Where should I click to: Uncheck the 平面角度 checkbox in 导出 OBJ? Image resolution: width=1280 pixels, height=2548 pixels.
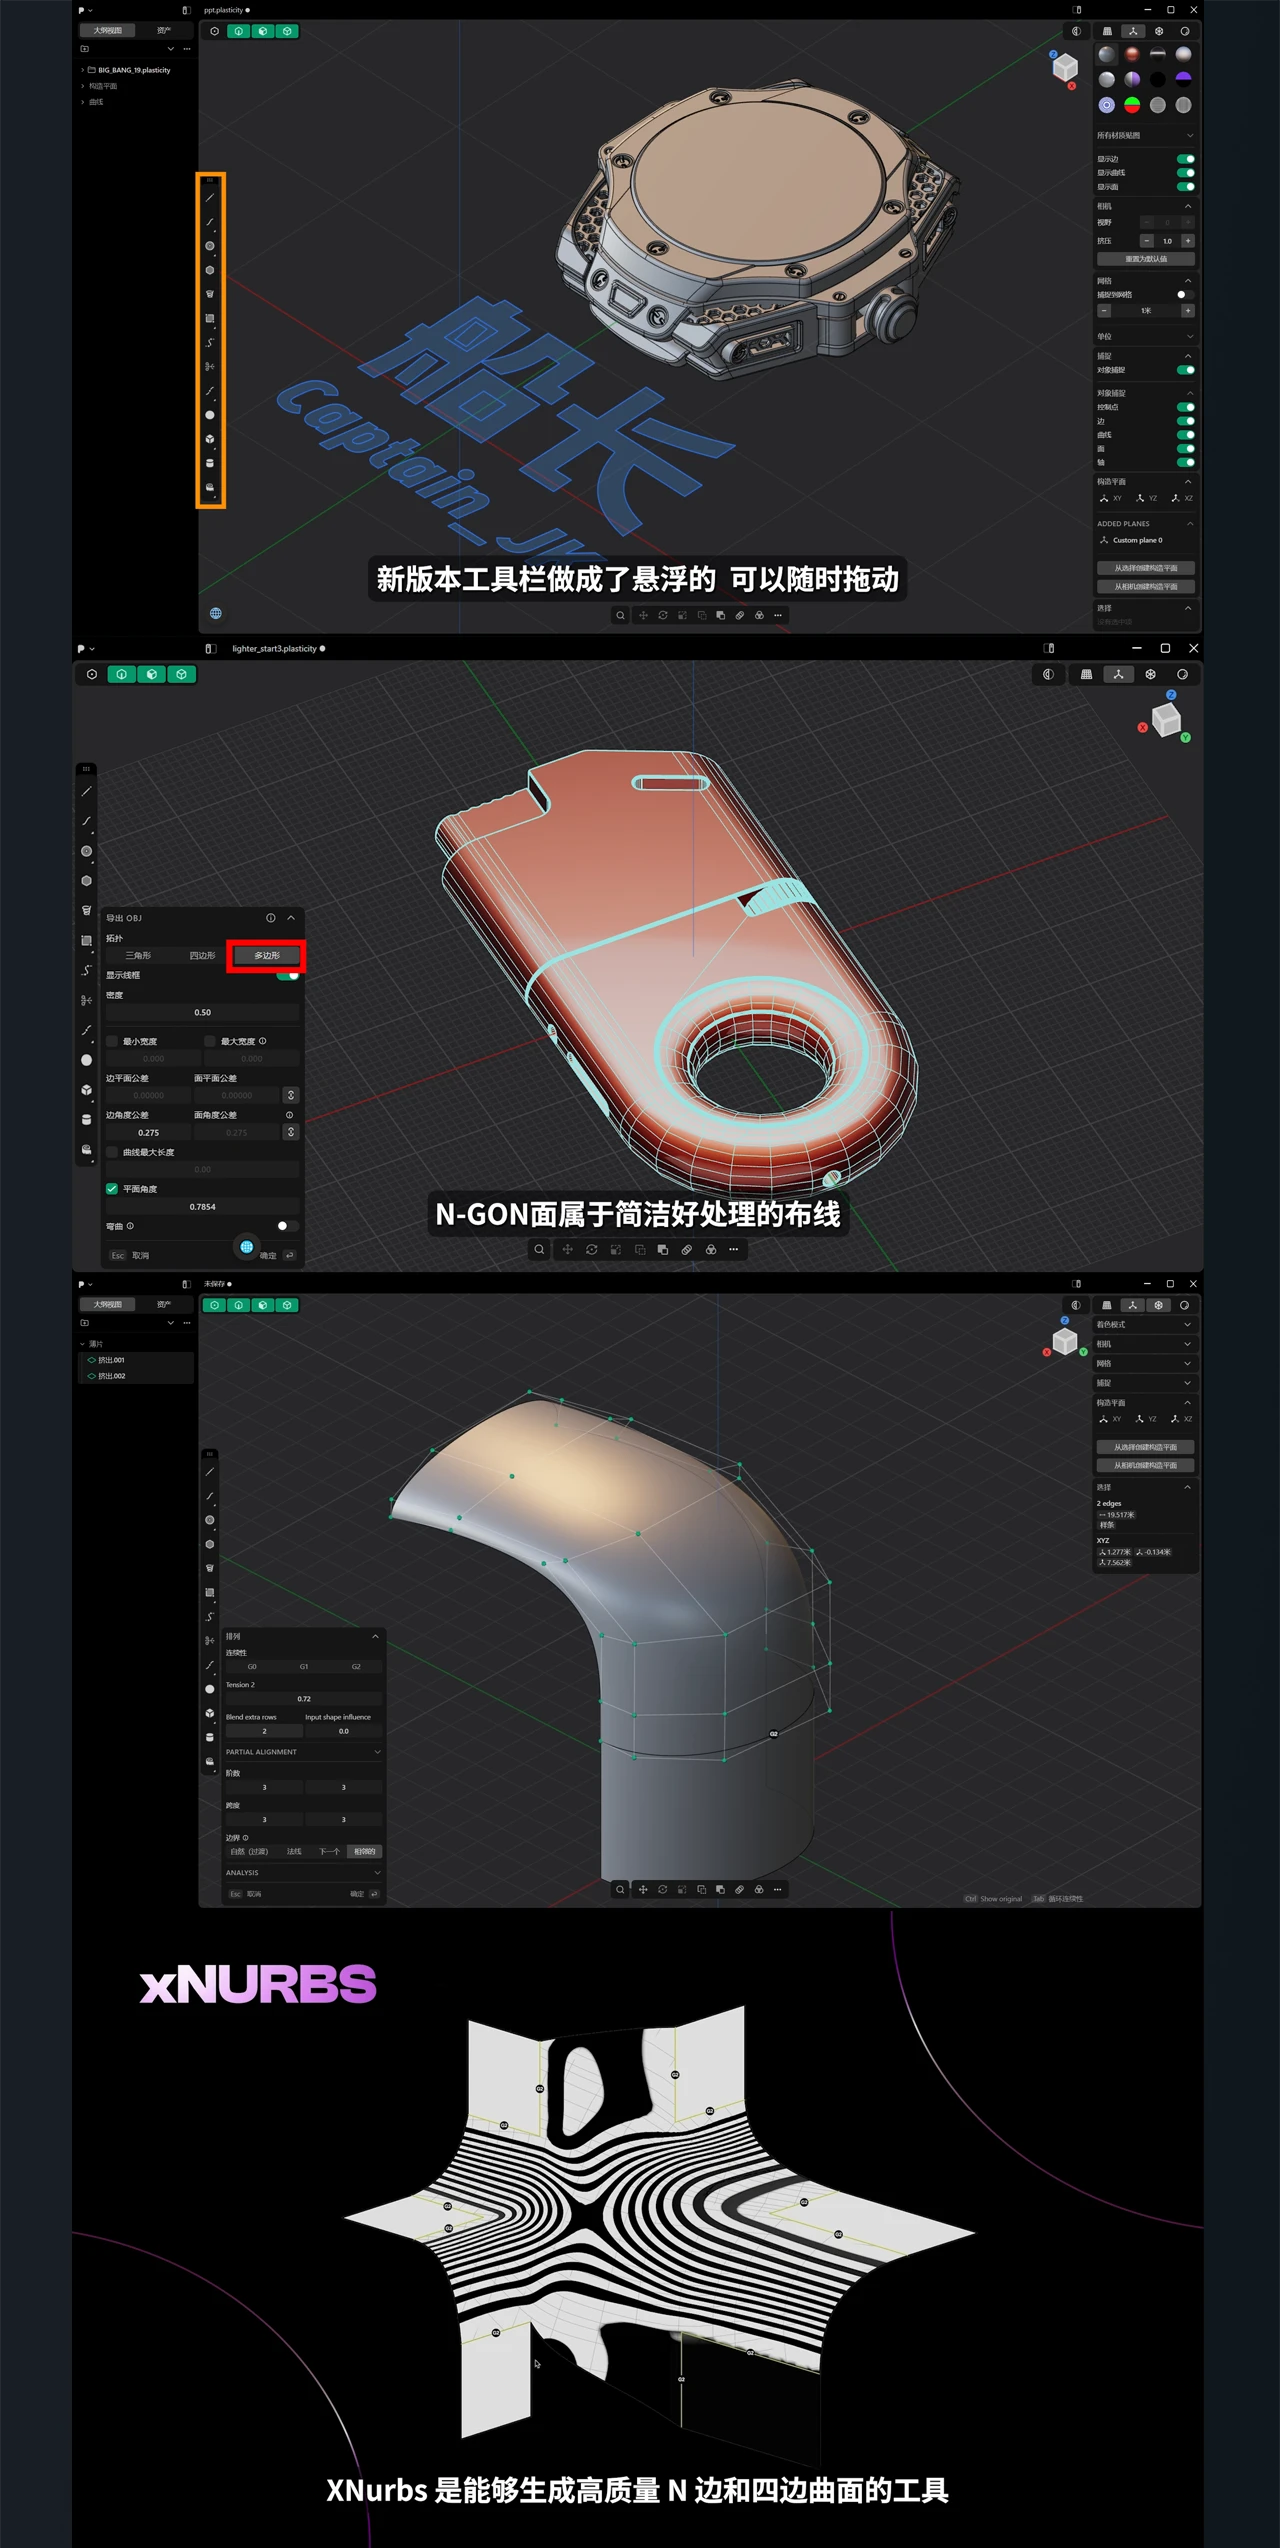click(112, 1189)
